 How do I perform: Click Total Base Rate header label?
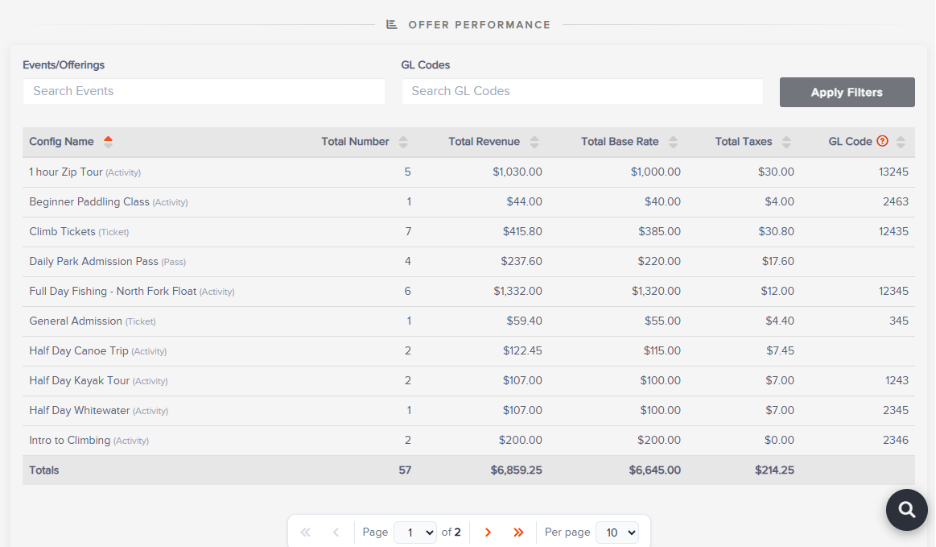(x=620, y=142)
